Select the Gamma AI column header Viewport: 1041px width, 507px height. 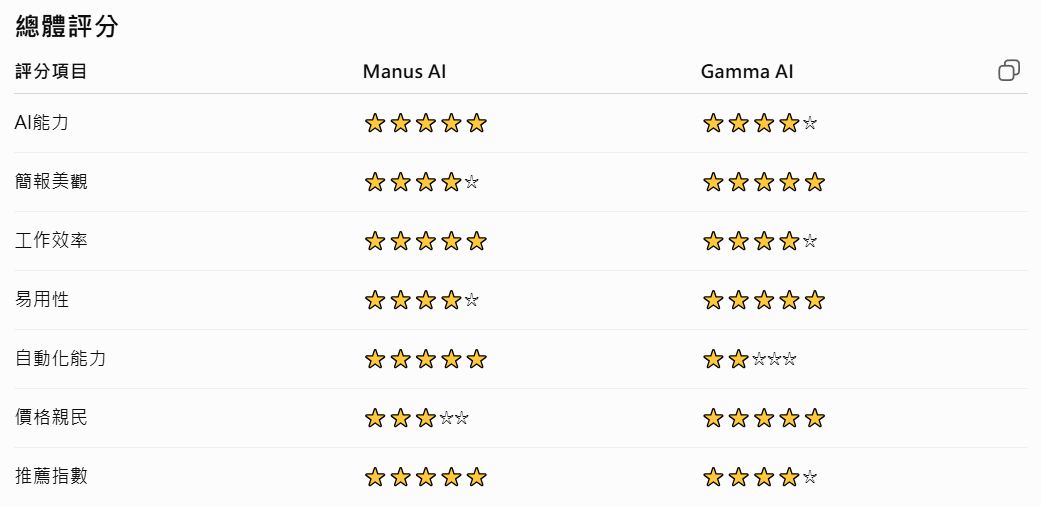click(x=747, y=72)
